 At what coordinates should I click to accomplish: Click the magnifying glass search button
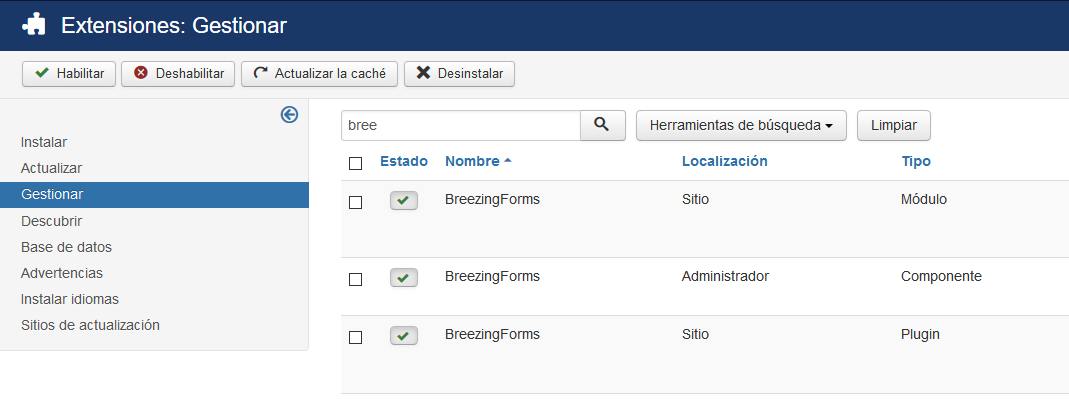click(603, 125)
